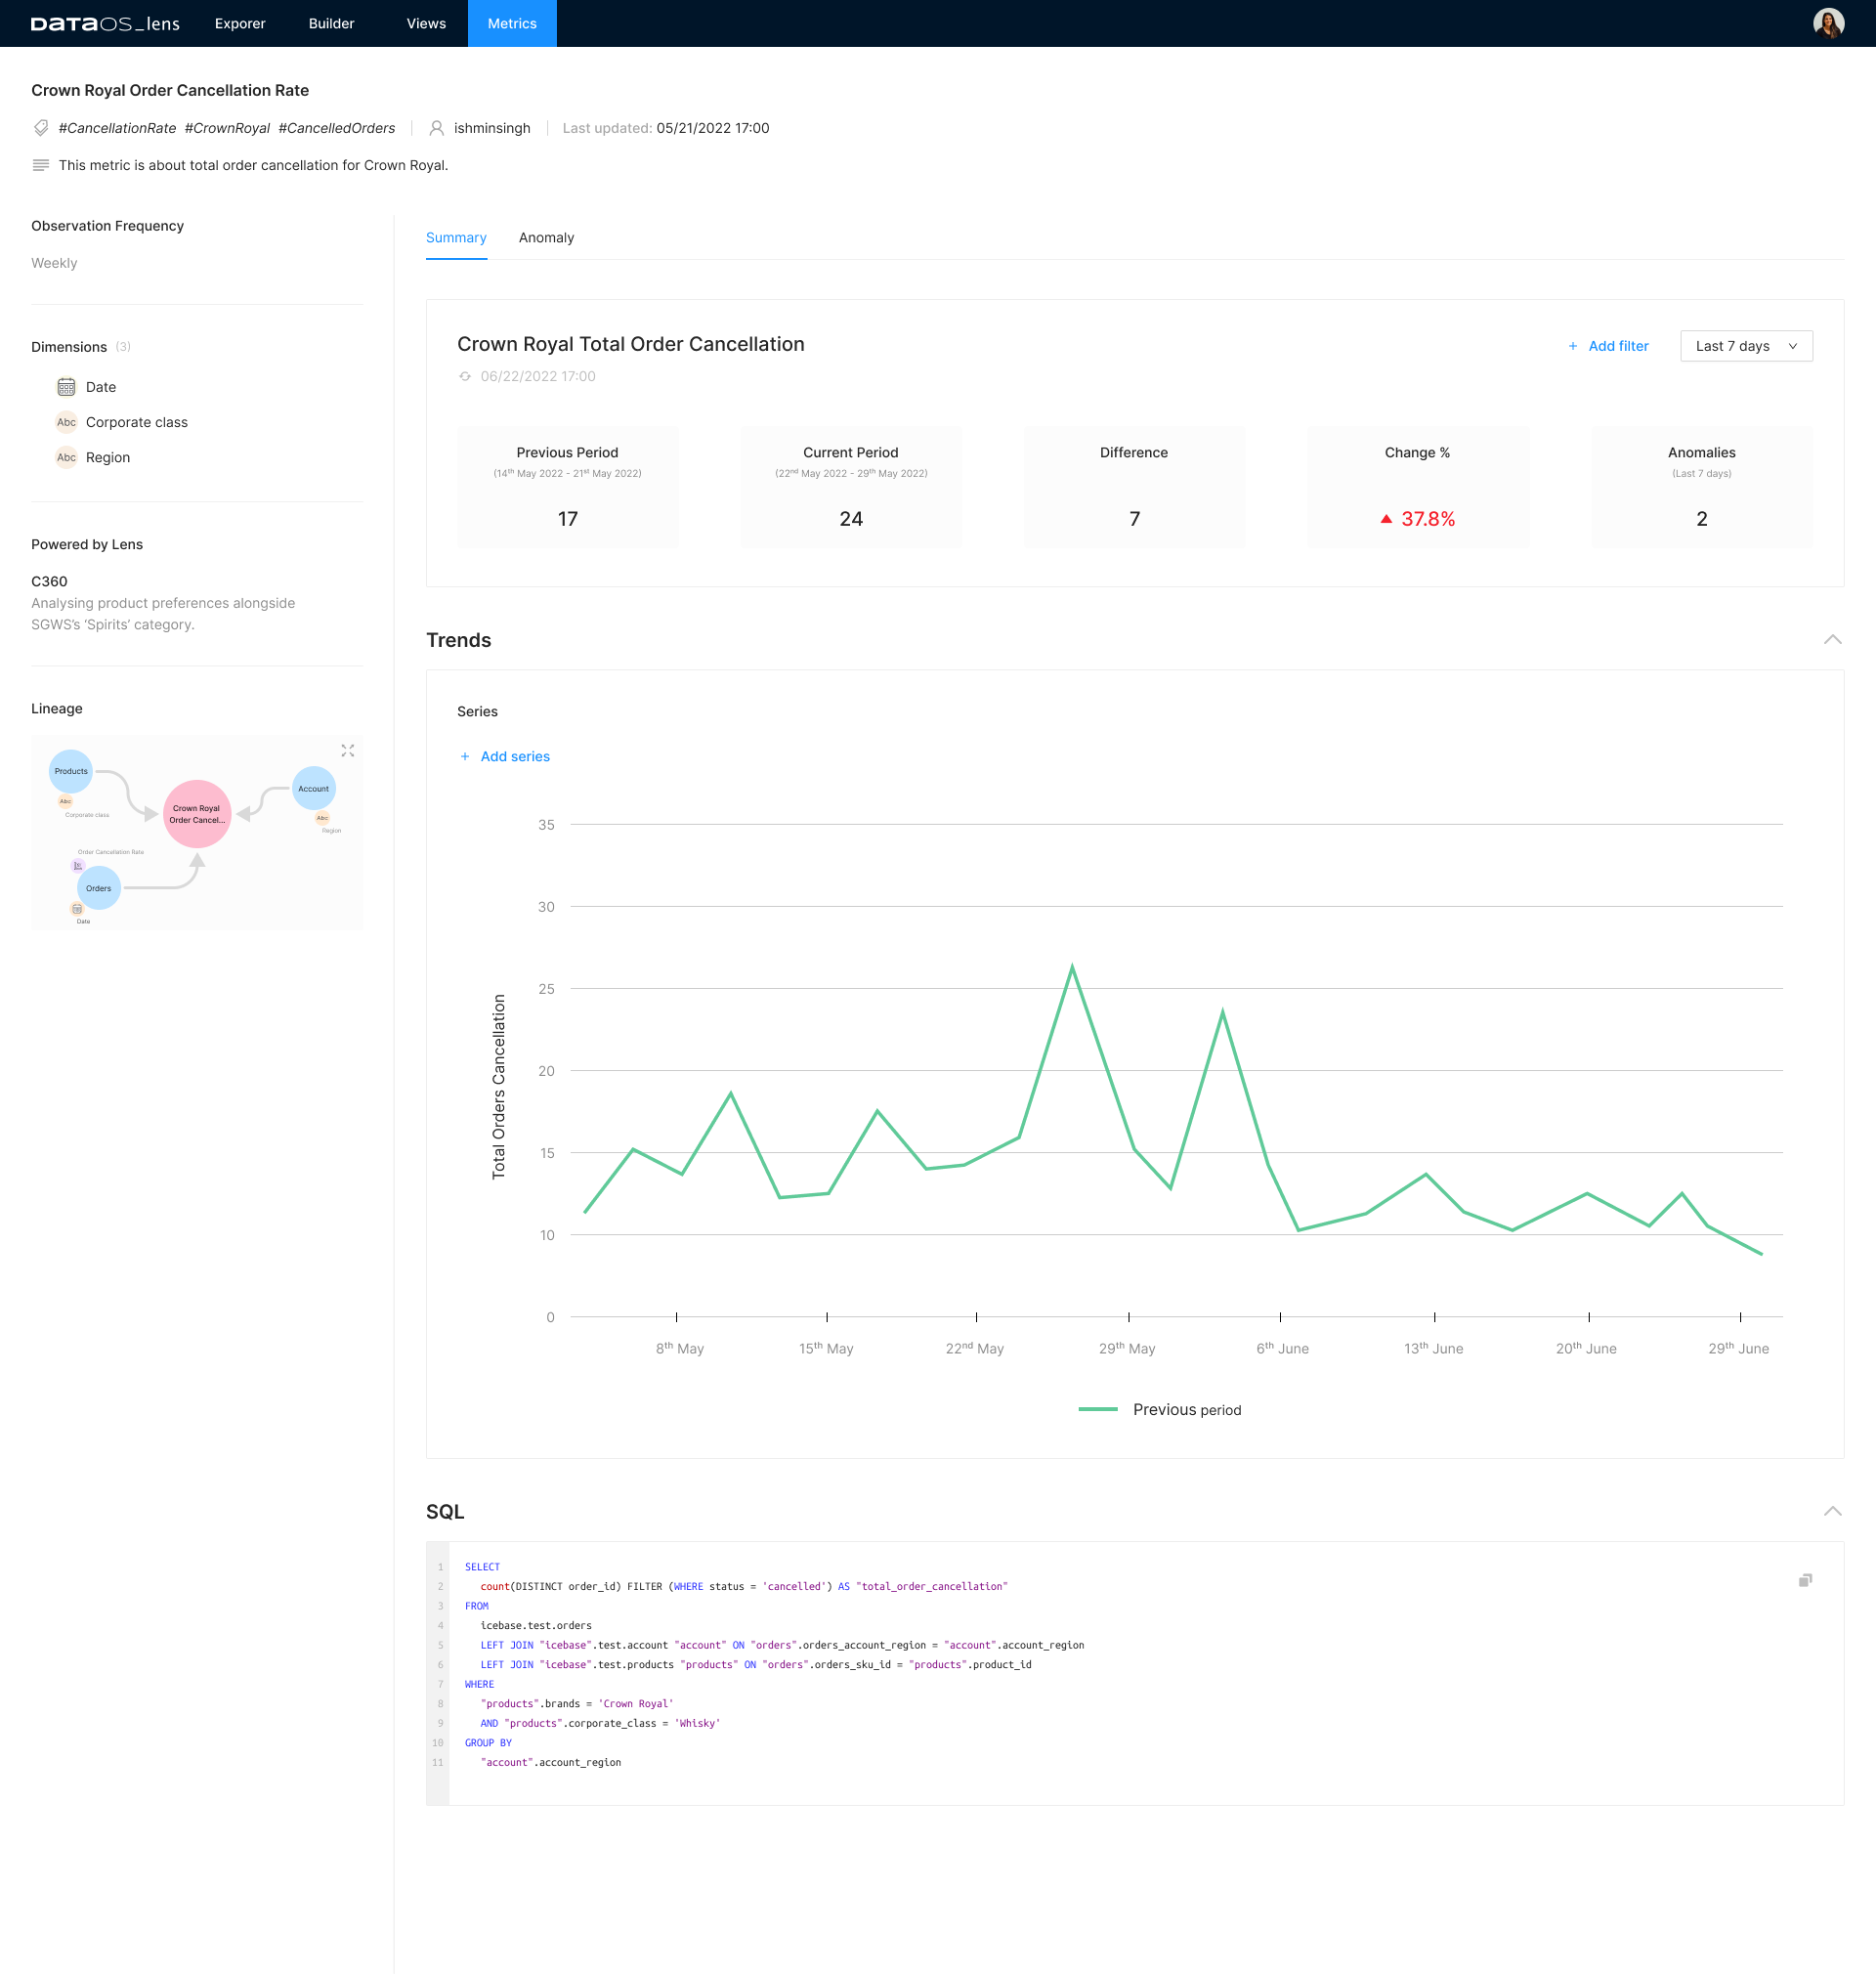This screenshot has width=1876, height=1974.
Task: Click the Current Period card showing 24
Action: [x=851, y=487]
